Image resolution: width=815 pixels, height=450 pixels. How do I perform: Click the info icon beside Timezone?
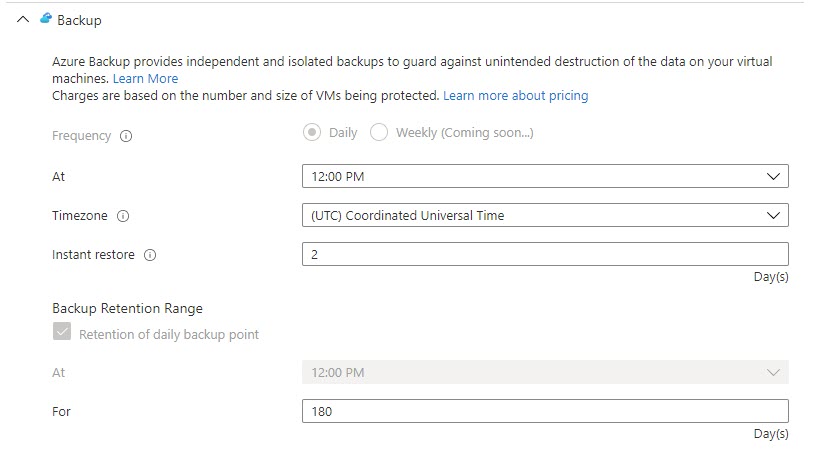(123, 216)
